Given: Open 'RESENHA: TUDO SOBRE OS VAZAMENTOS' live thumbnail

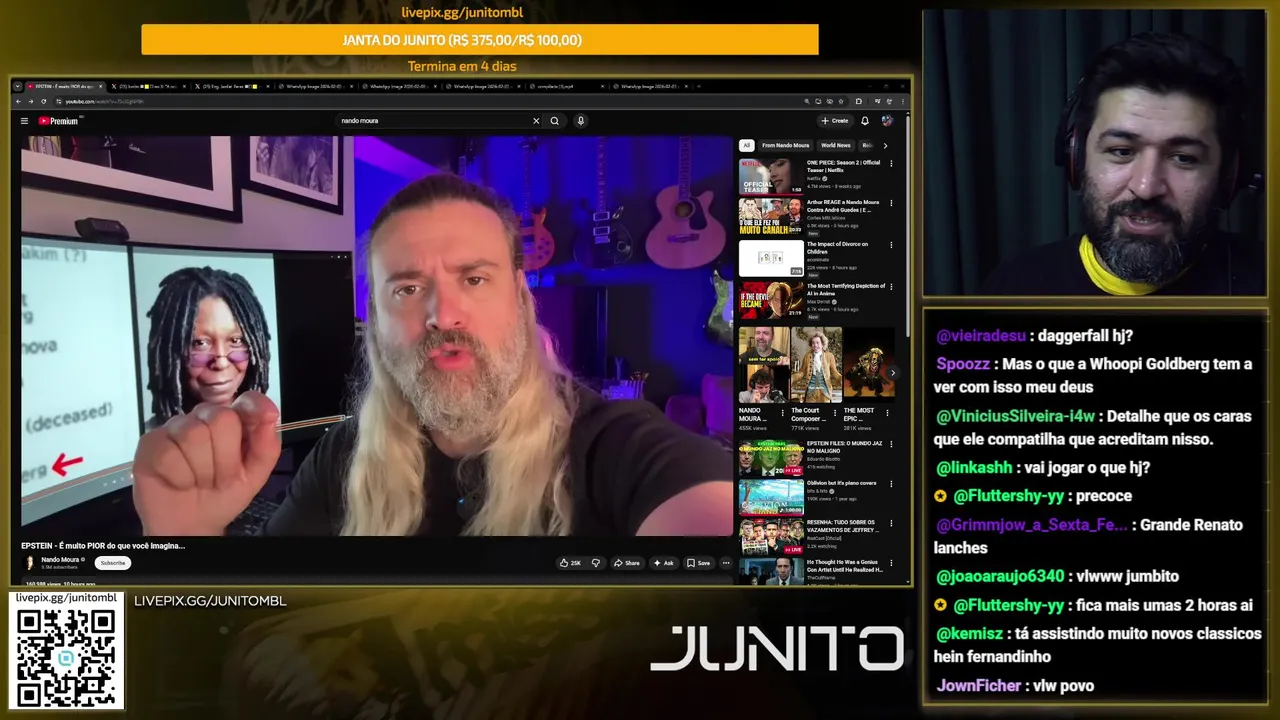Looking at the screenshot, I should (x=771, y=537).
